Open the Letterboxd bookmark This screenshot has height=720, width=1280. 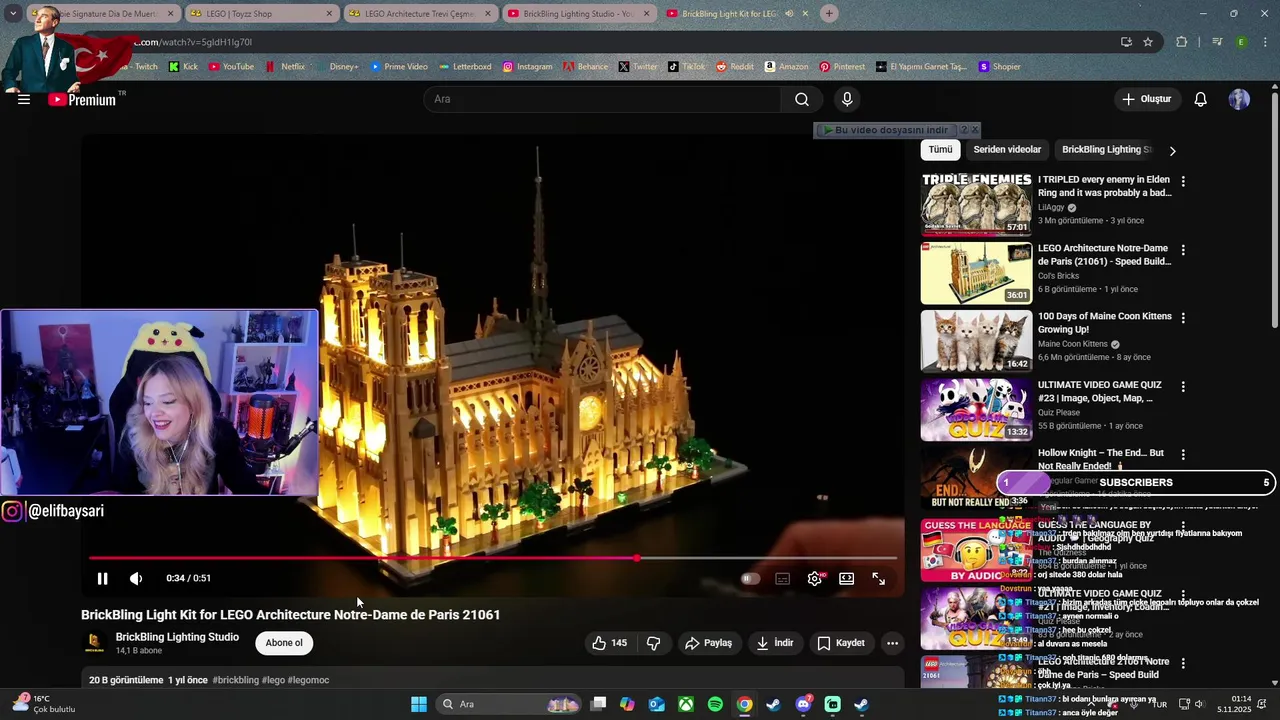pyautogui.click(x=464, y=67)
